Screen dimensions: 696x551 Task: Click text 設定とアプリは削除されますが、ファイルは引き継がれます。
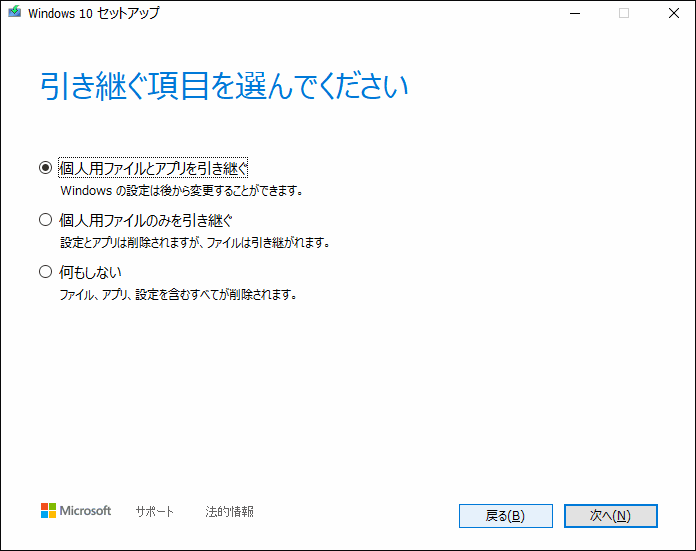point(195,242)
